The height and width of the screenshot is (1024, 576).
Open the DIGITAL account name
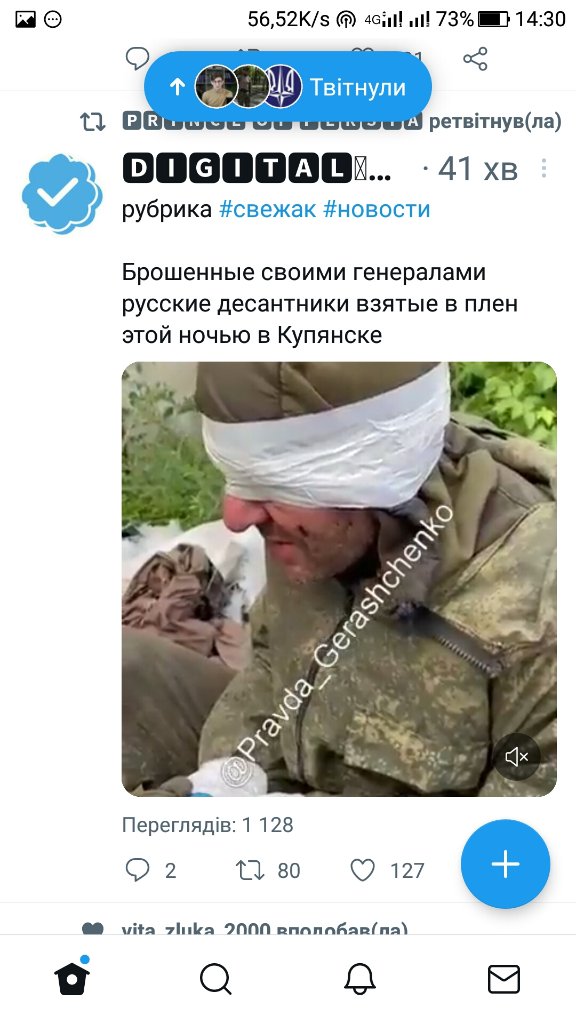pyautogui.click(x=257, y=169)
